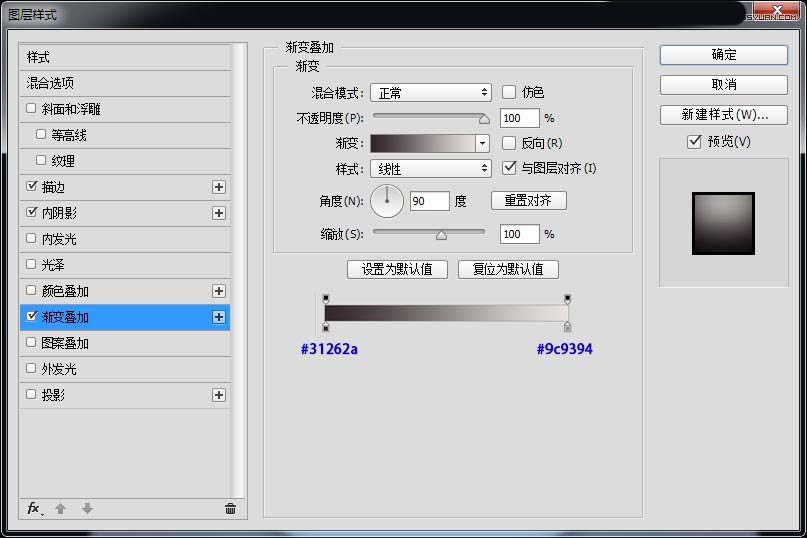Toggle the 反向 reverse checkbox
807x538 pixels.
(509, 143)
